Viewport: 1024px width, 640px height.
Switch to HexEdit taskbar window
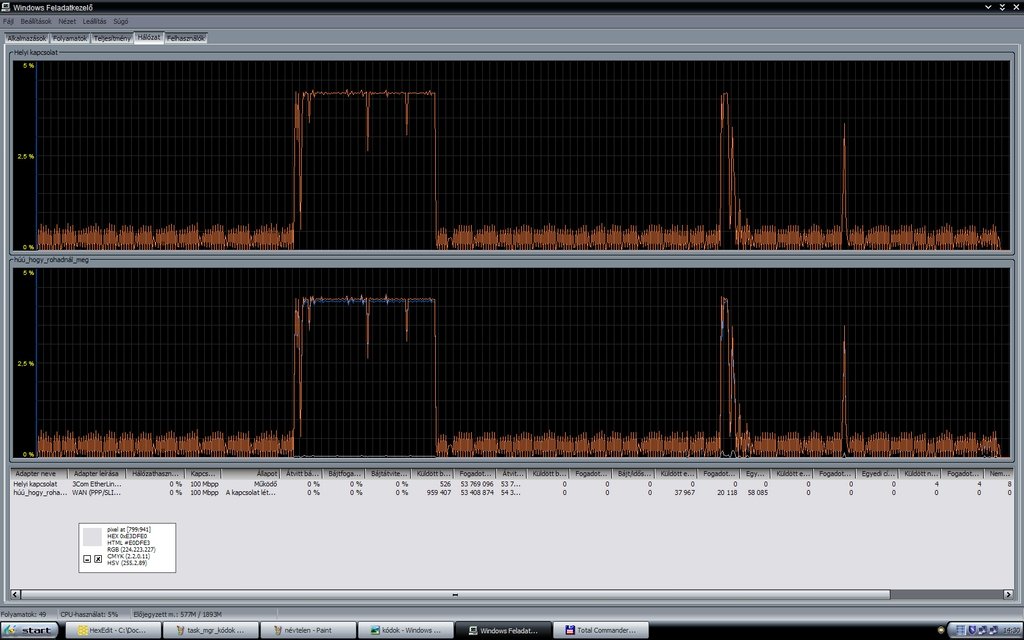coord(113,630)
